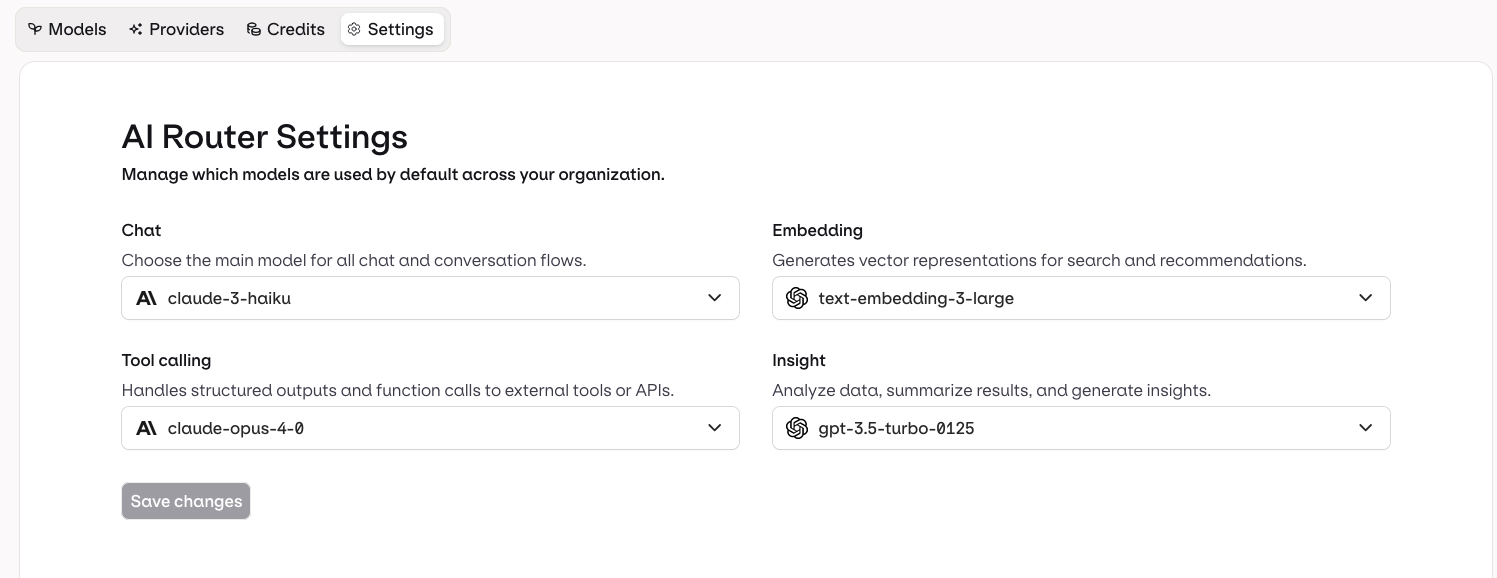Open the gpt-3.5-turbo-0125 insight selector
This screenshot has width=1497, height=578.
click(x=1080, y=428)
